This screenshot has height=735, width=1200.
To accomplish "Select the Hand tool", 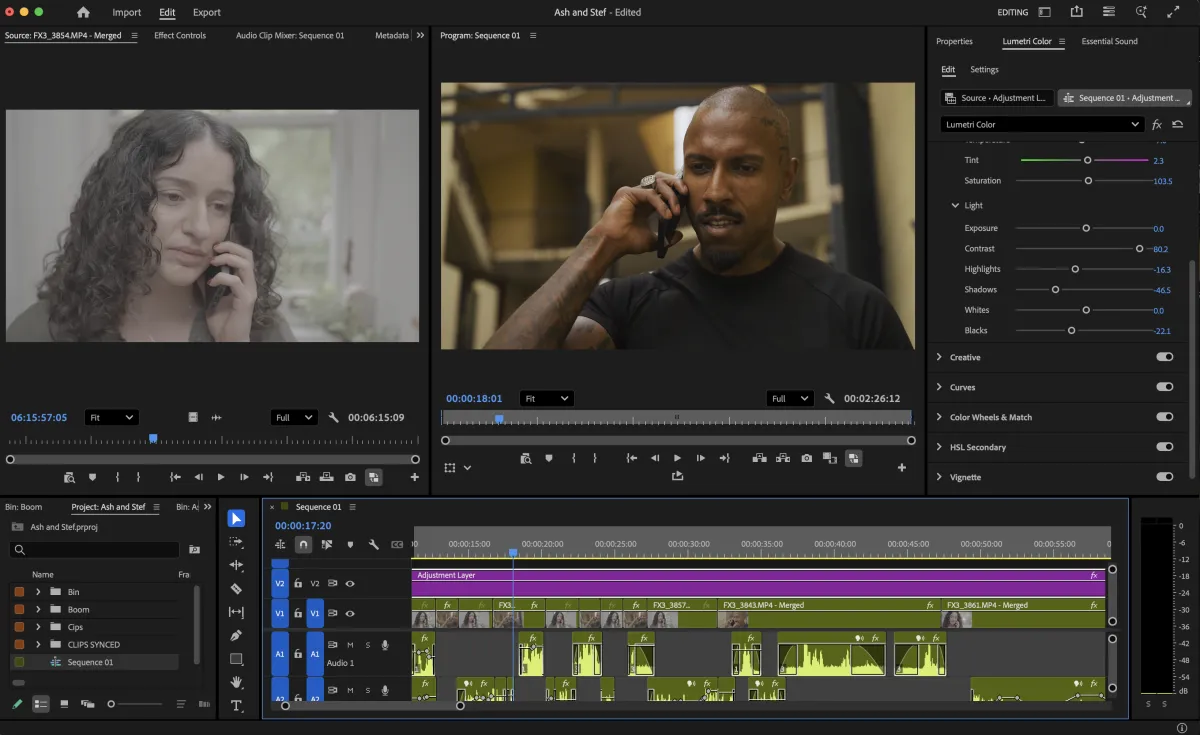I will (236, 682).
